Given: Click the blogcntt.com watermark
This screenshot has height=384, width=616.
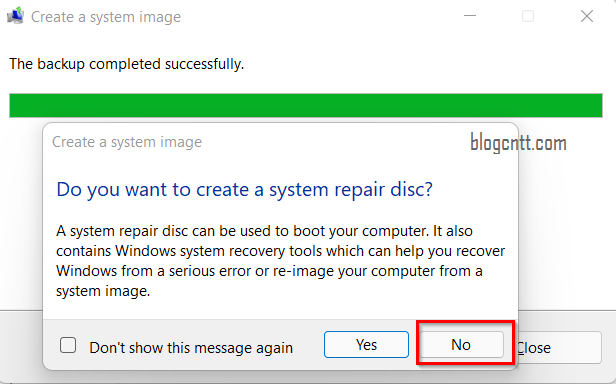Looking at the screenshot, I should pyautogui.click(x=518, y=143).
